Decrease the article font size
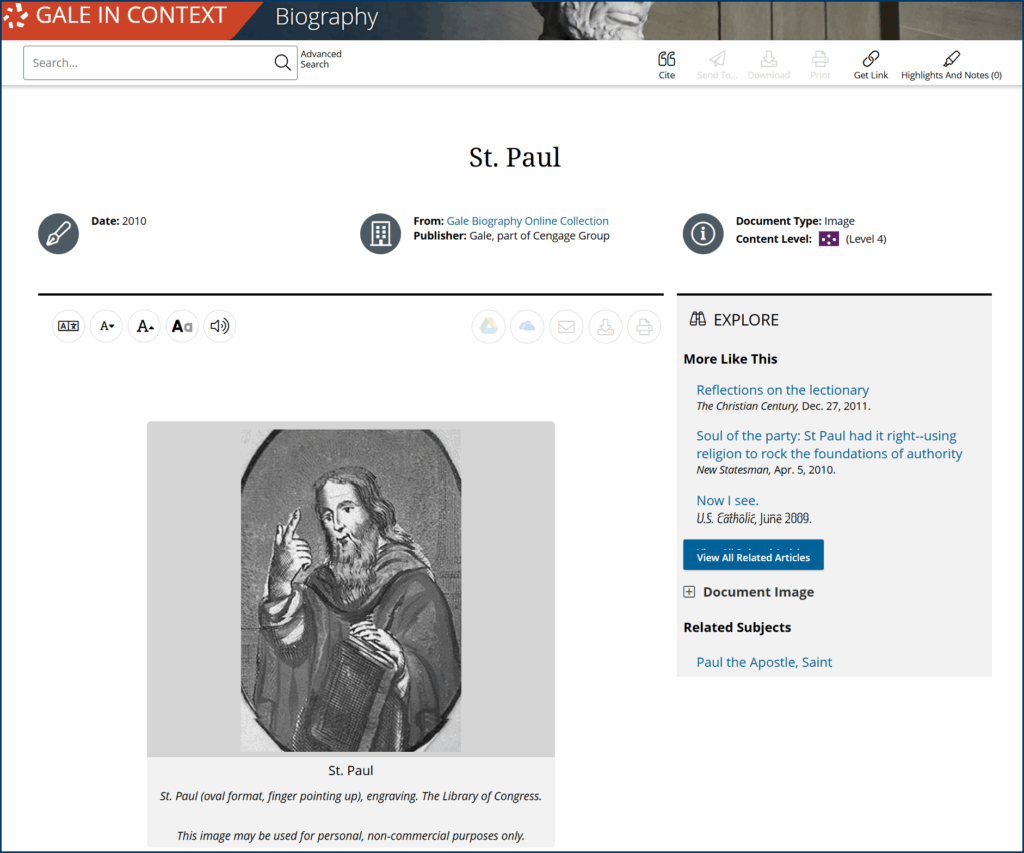The width and height of the screenshot is (1024, 853). coord(106,326)
